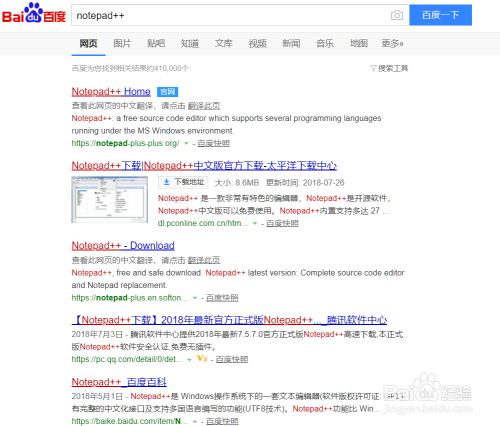Click the baike.baidu.com/item green URL
The height and width of the screenshot is (426, 500).
129,421
